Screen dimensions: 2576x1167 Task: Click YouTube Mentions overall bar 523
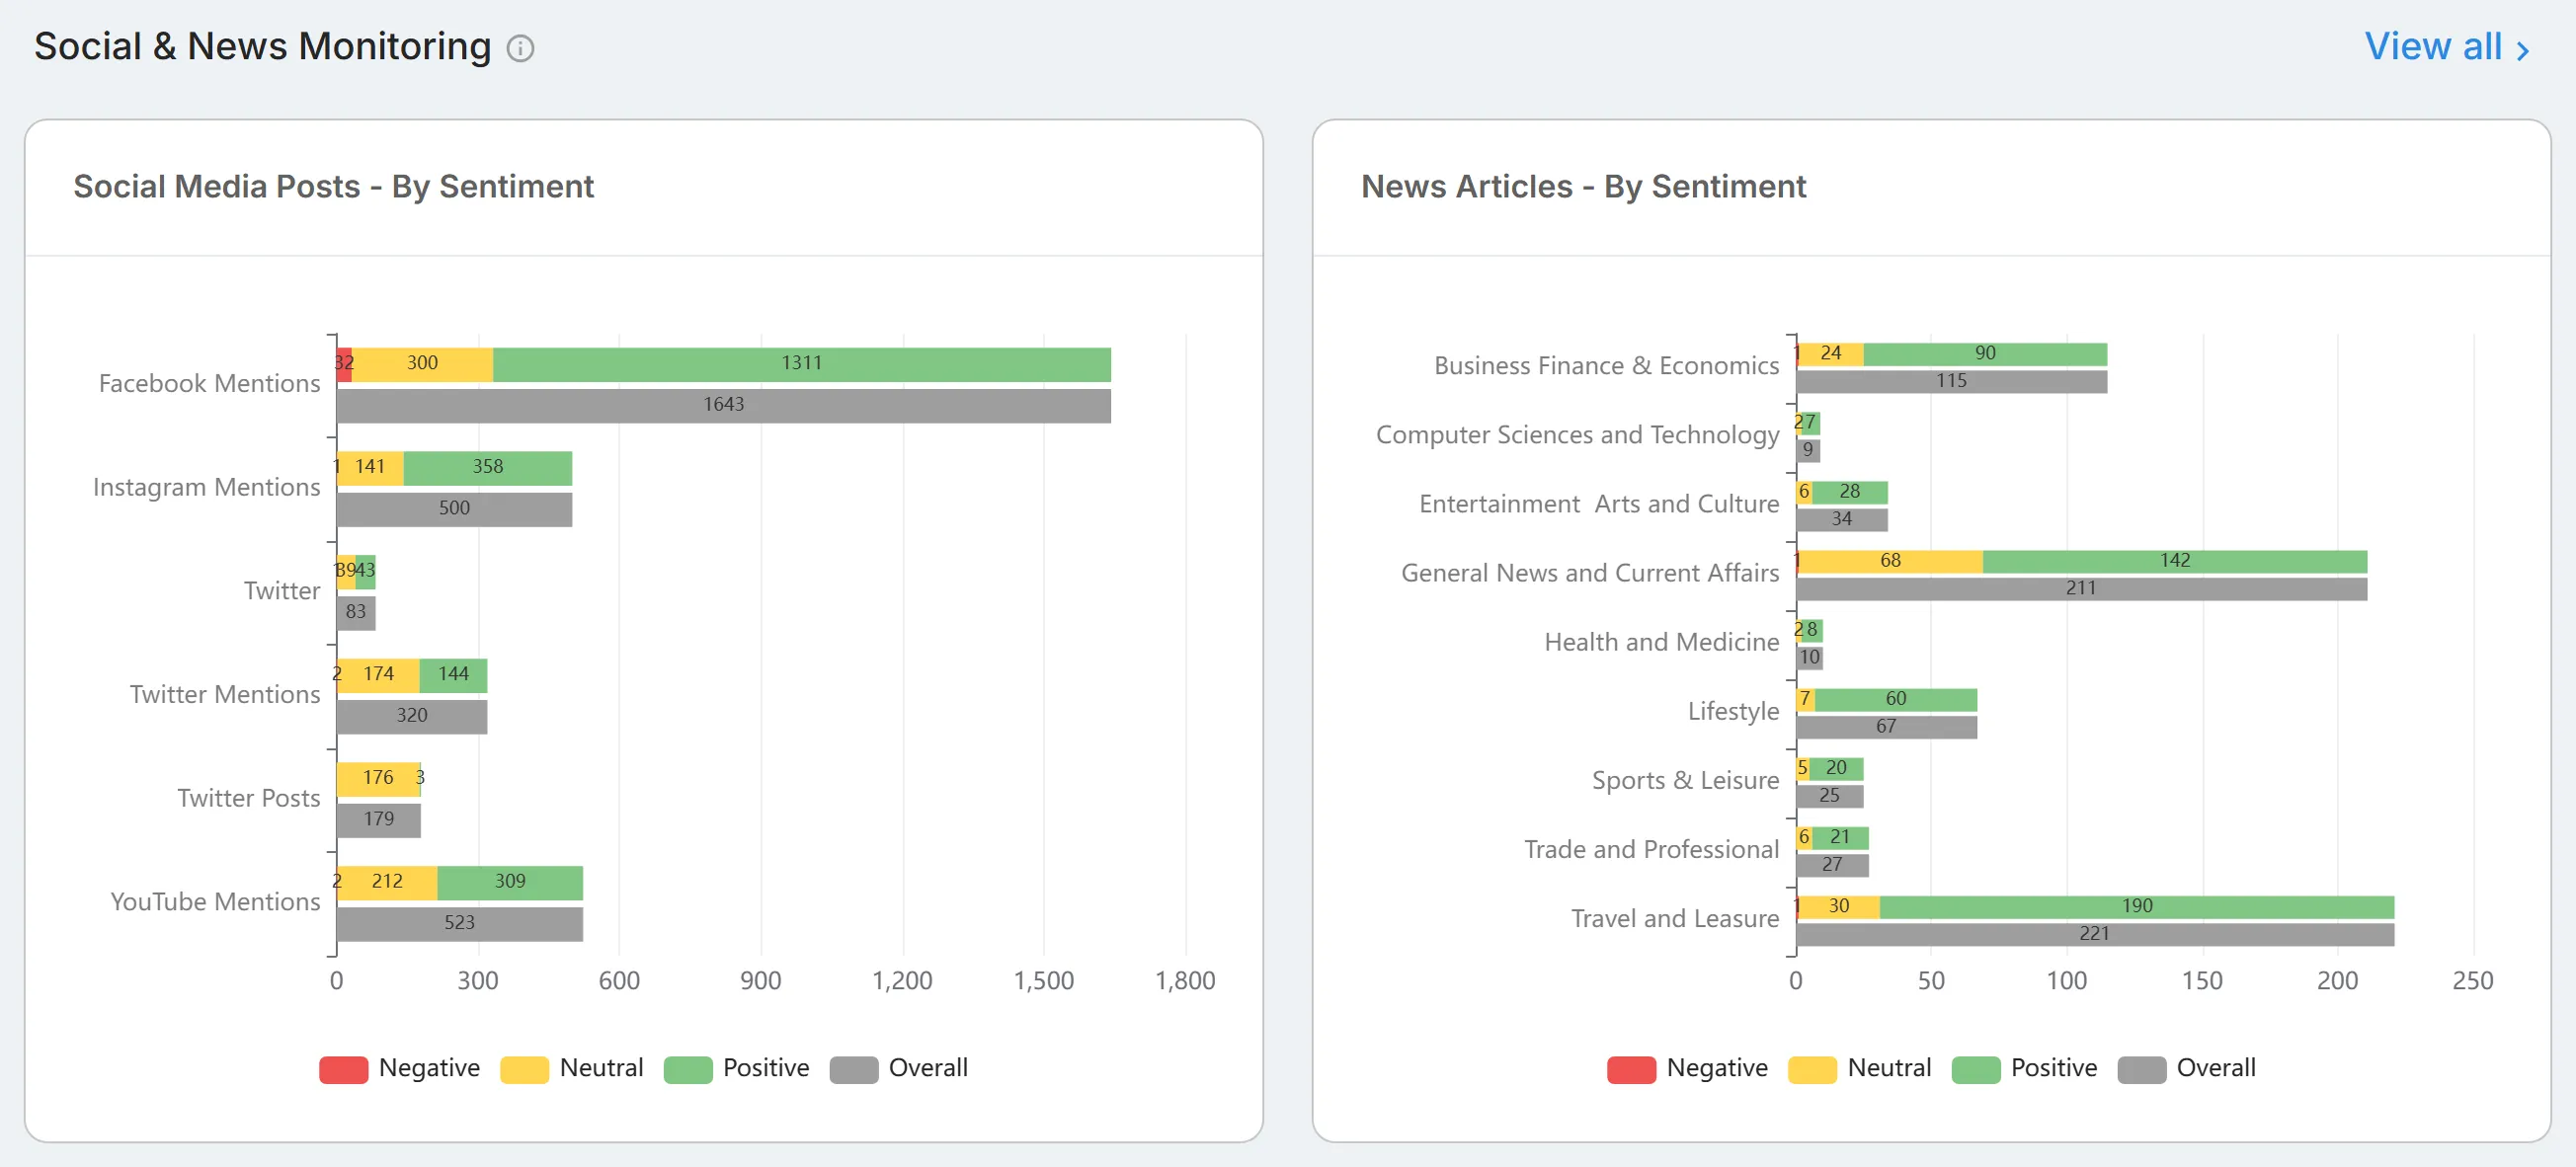click(x=460, y=924)
